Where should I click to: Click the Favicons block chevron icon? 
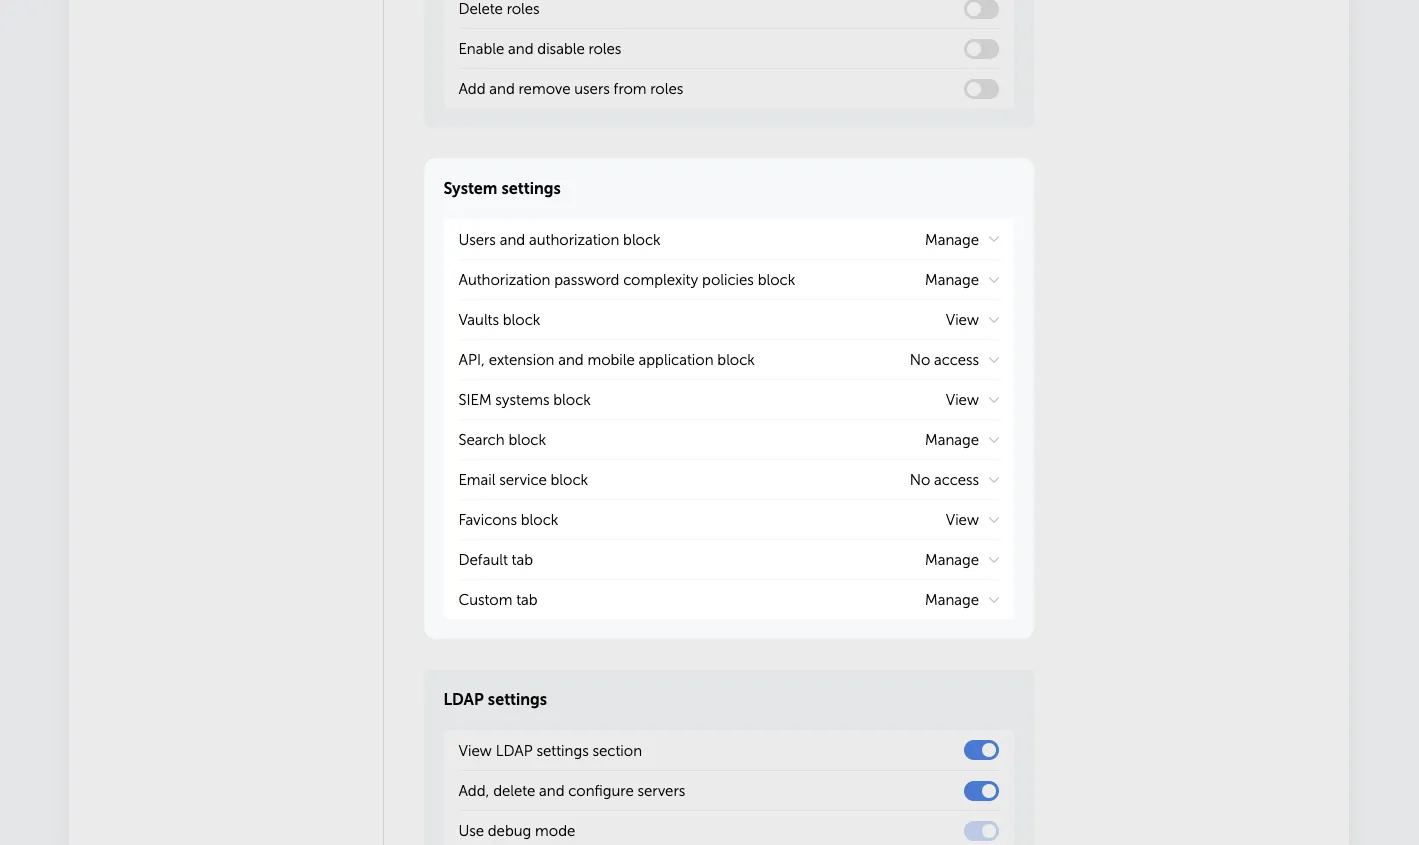(x=994, y=520)
